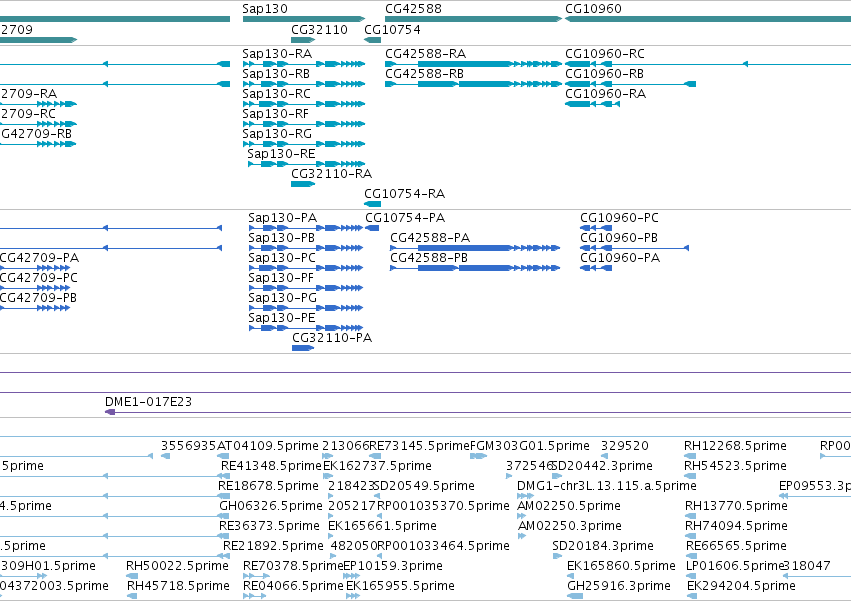Click transcript label CG42588-RA
Image resolution: width=851 pixels, height=601 pixels.
426,54
